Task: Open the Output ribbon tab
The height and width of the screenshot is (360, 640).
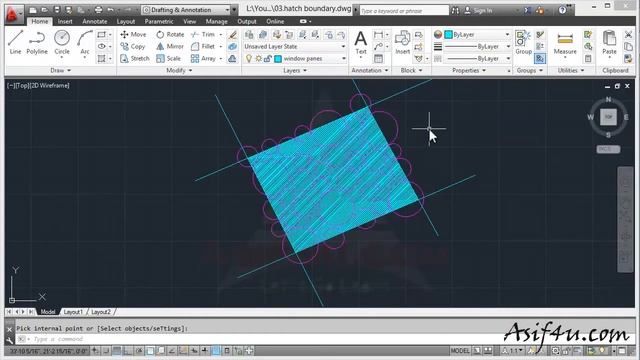Action: [x=247, y=21]
